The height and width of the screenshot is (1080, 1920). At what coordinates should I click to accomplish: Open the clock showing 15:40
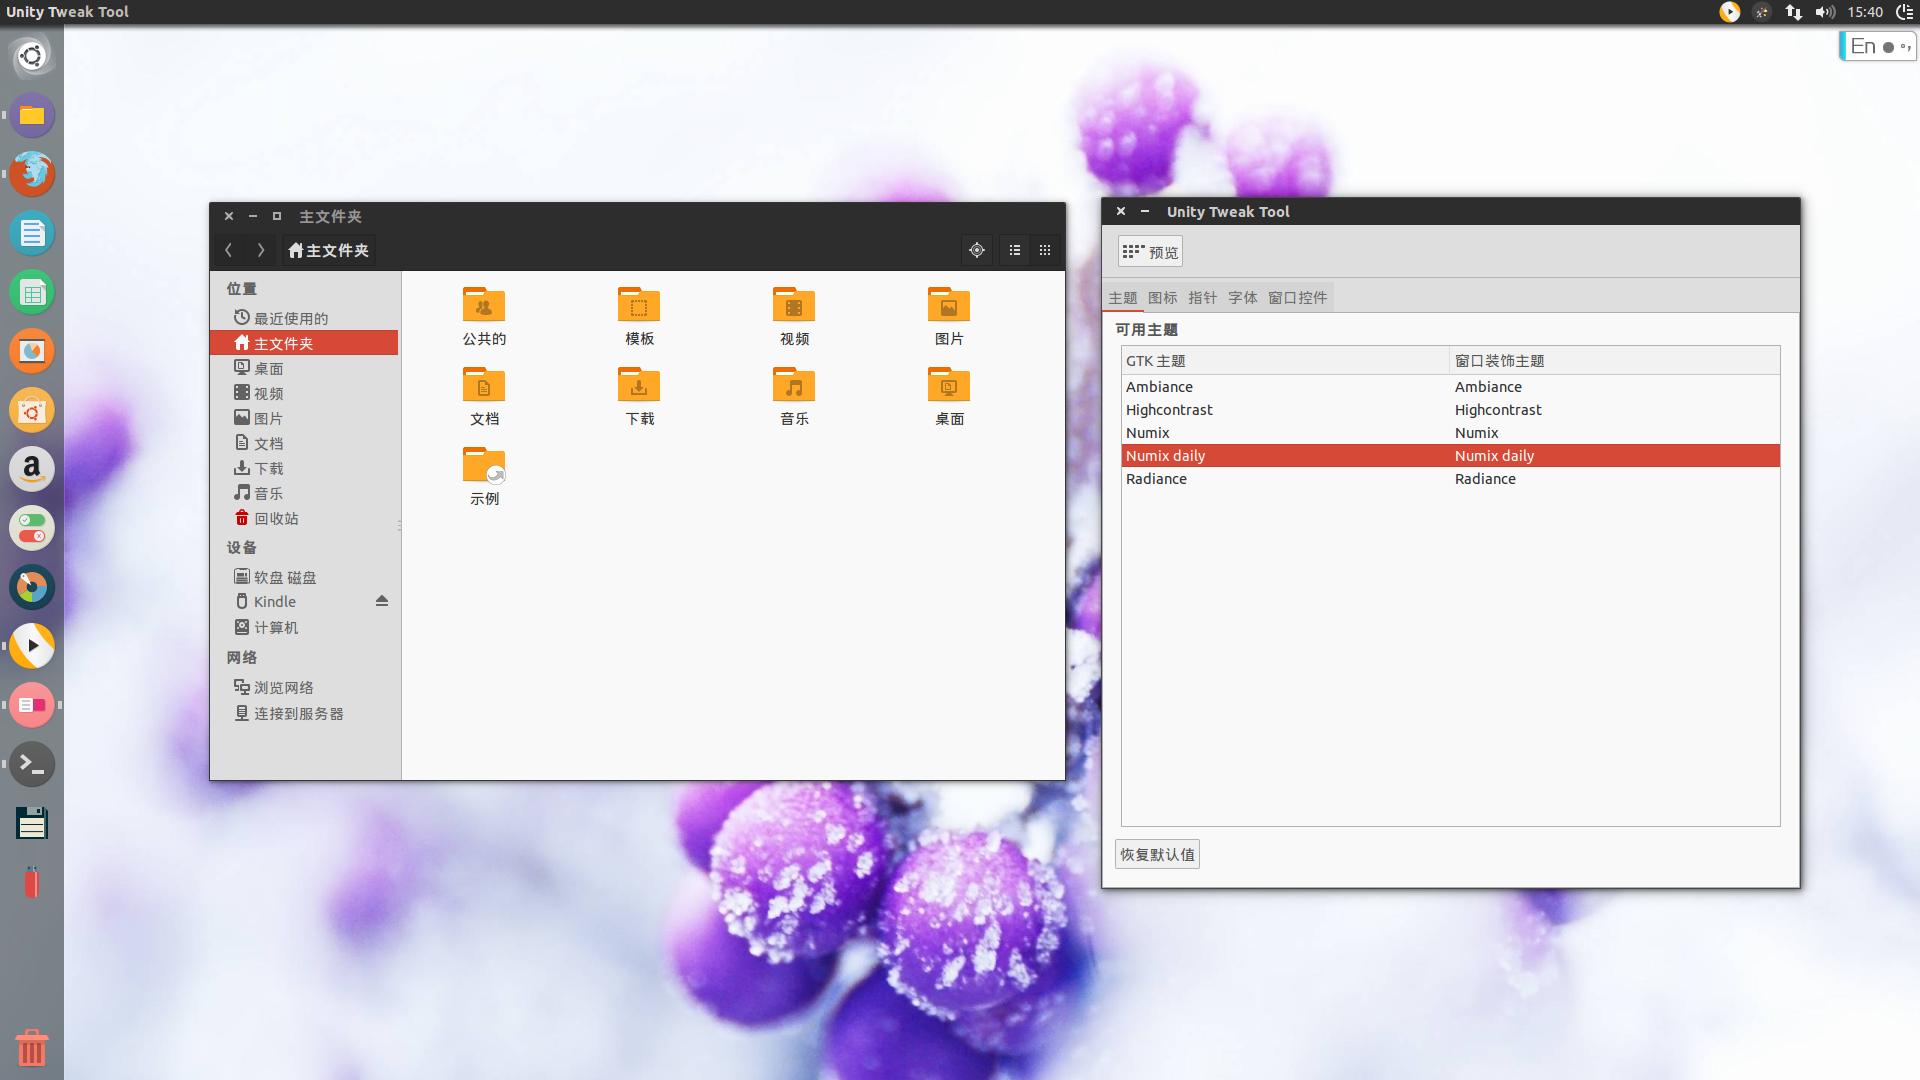click(x=1865, y=12)
